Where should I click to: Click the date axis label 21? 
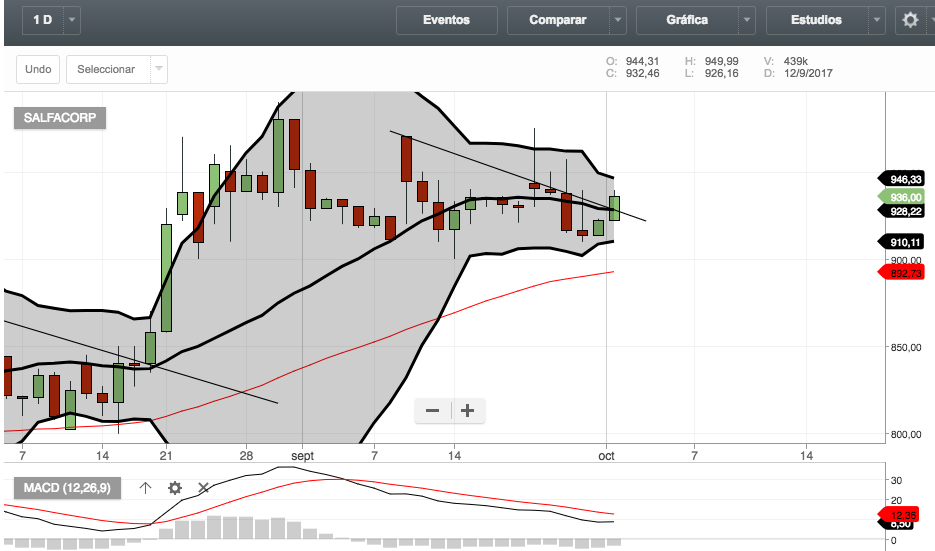click(x=166, y=456)
